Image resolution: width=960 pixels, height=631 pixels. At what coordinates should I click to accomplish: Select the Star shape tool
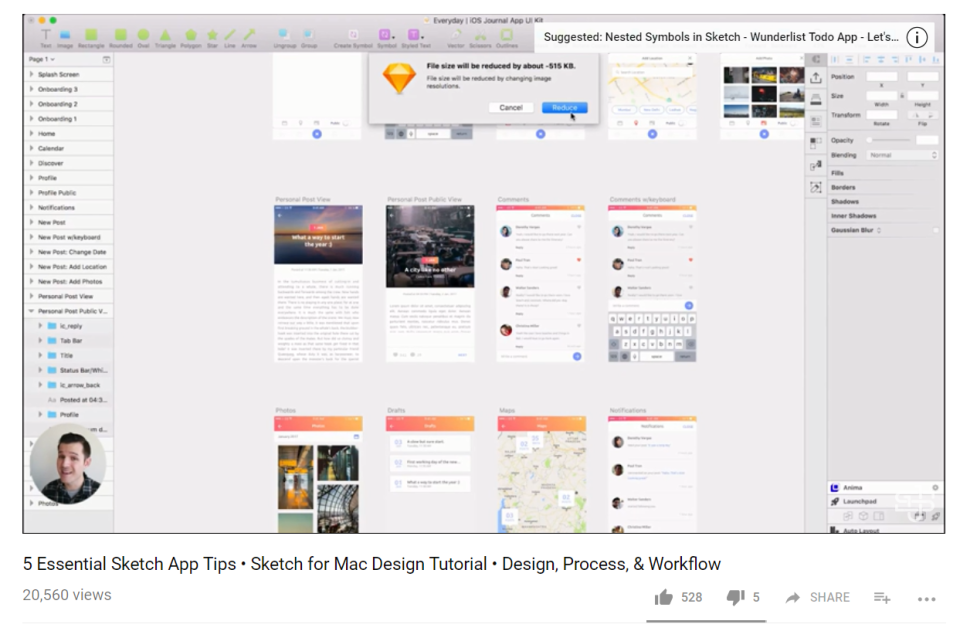(x=212, y=37)
